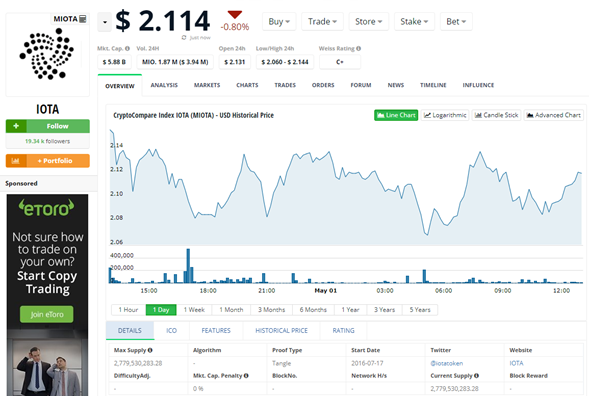Click the IOTA logo image
The image size is (589, 396).
click(x=47, y=54)
